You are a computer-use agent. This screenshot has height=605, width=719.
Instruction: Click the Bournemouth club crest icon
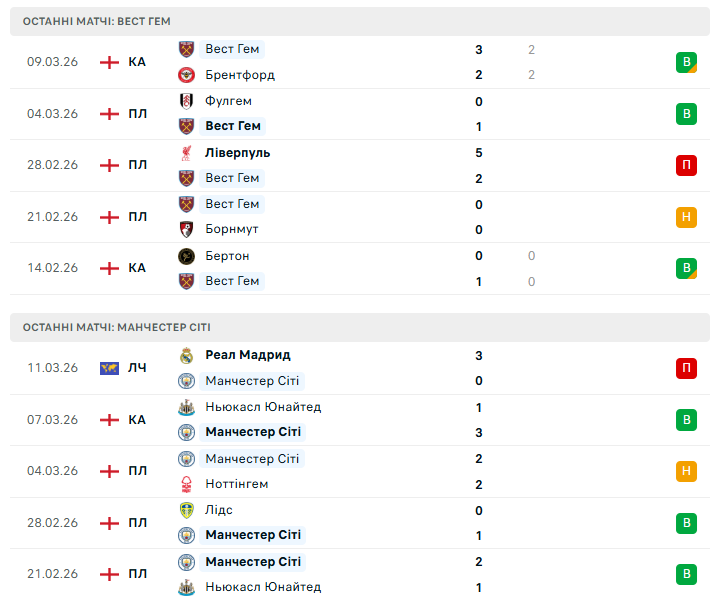pyautogui.click(x=186, y=229)
